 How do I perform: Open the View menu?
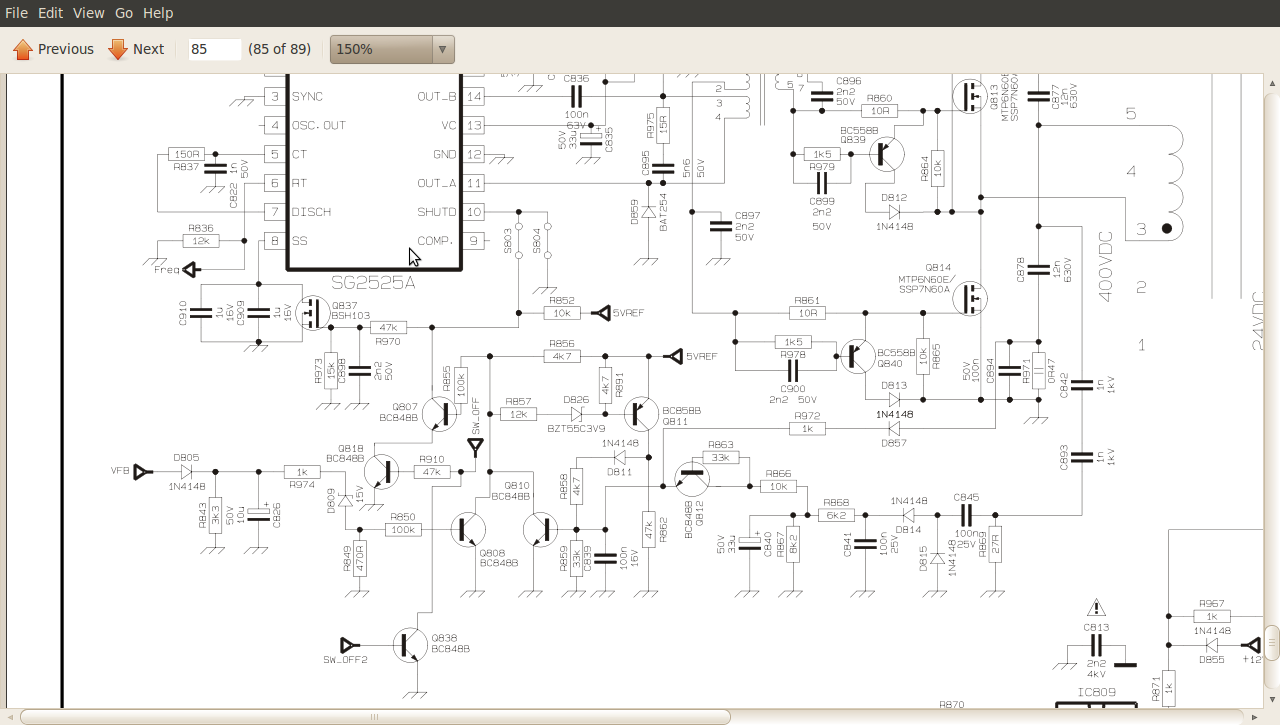(x=88, y=13)
